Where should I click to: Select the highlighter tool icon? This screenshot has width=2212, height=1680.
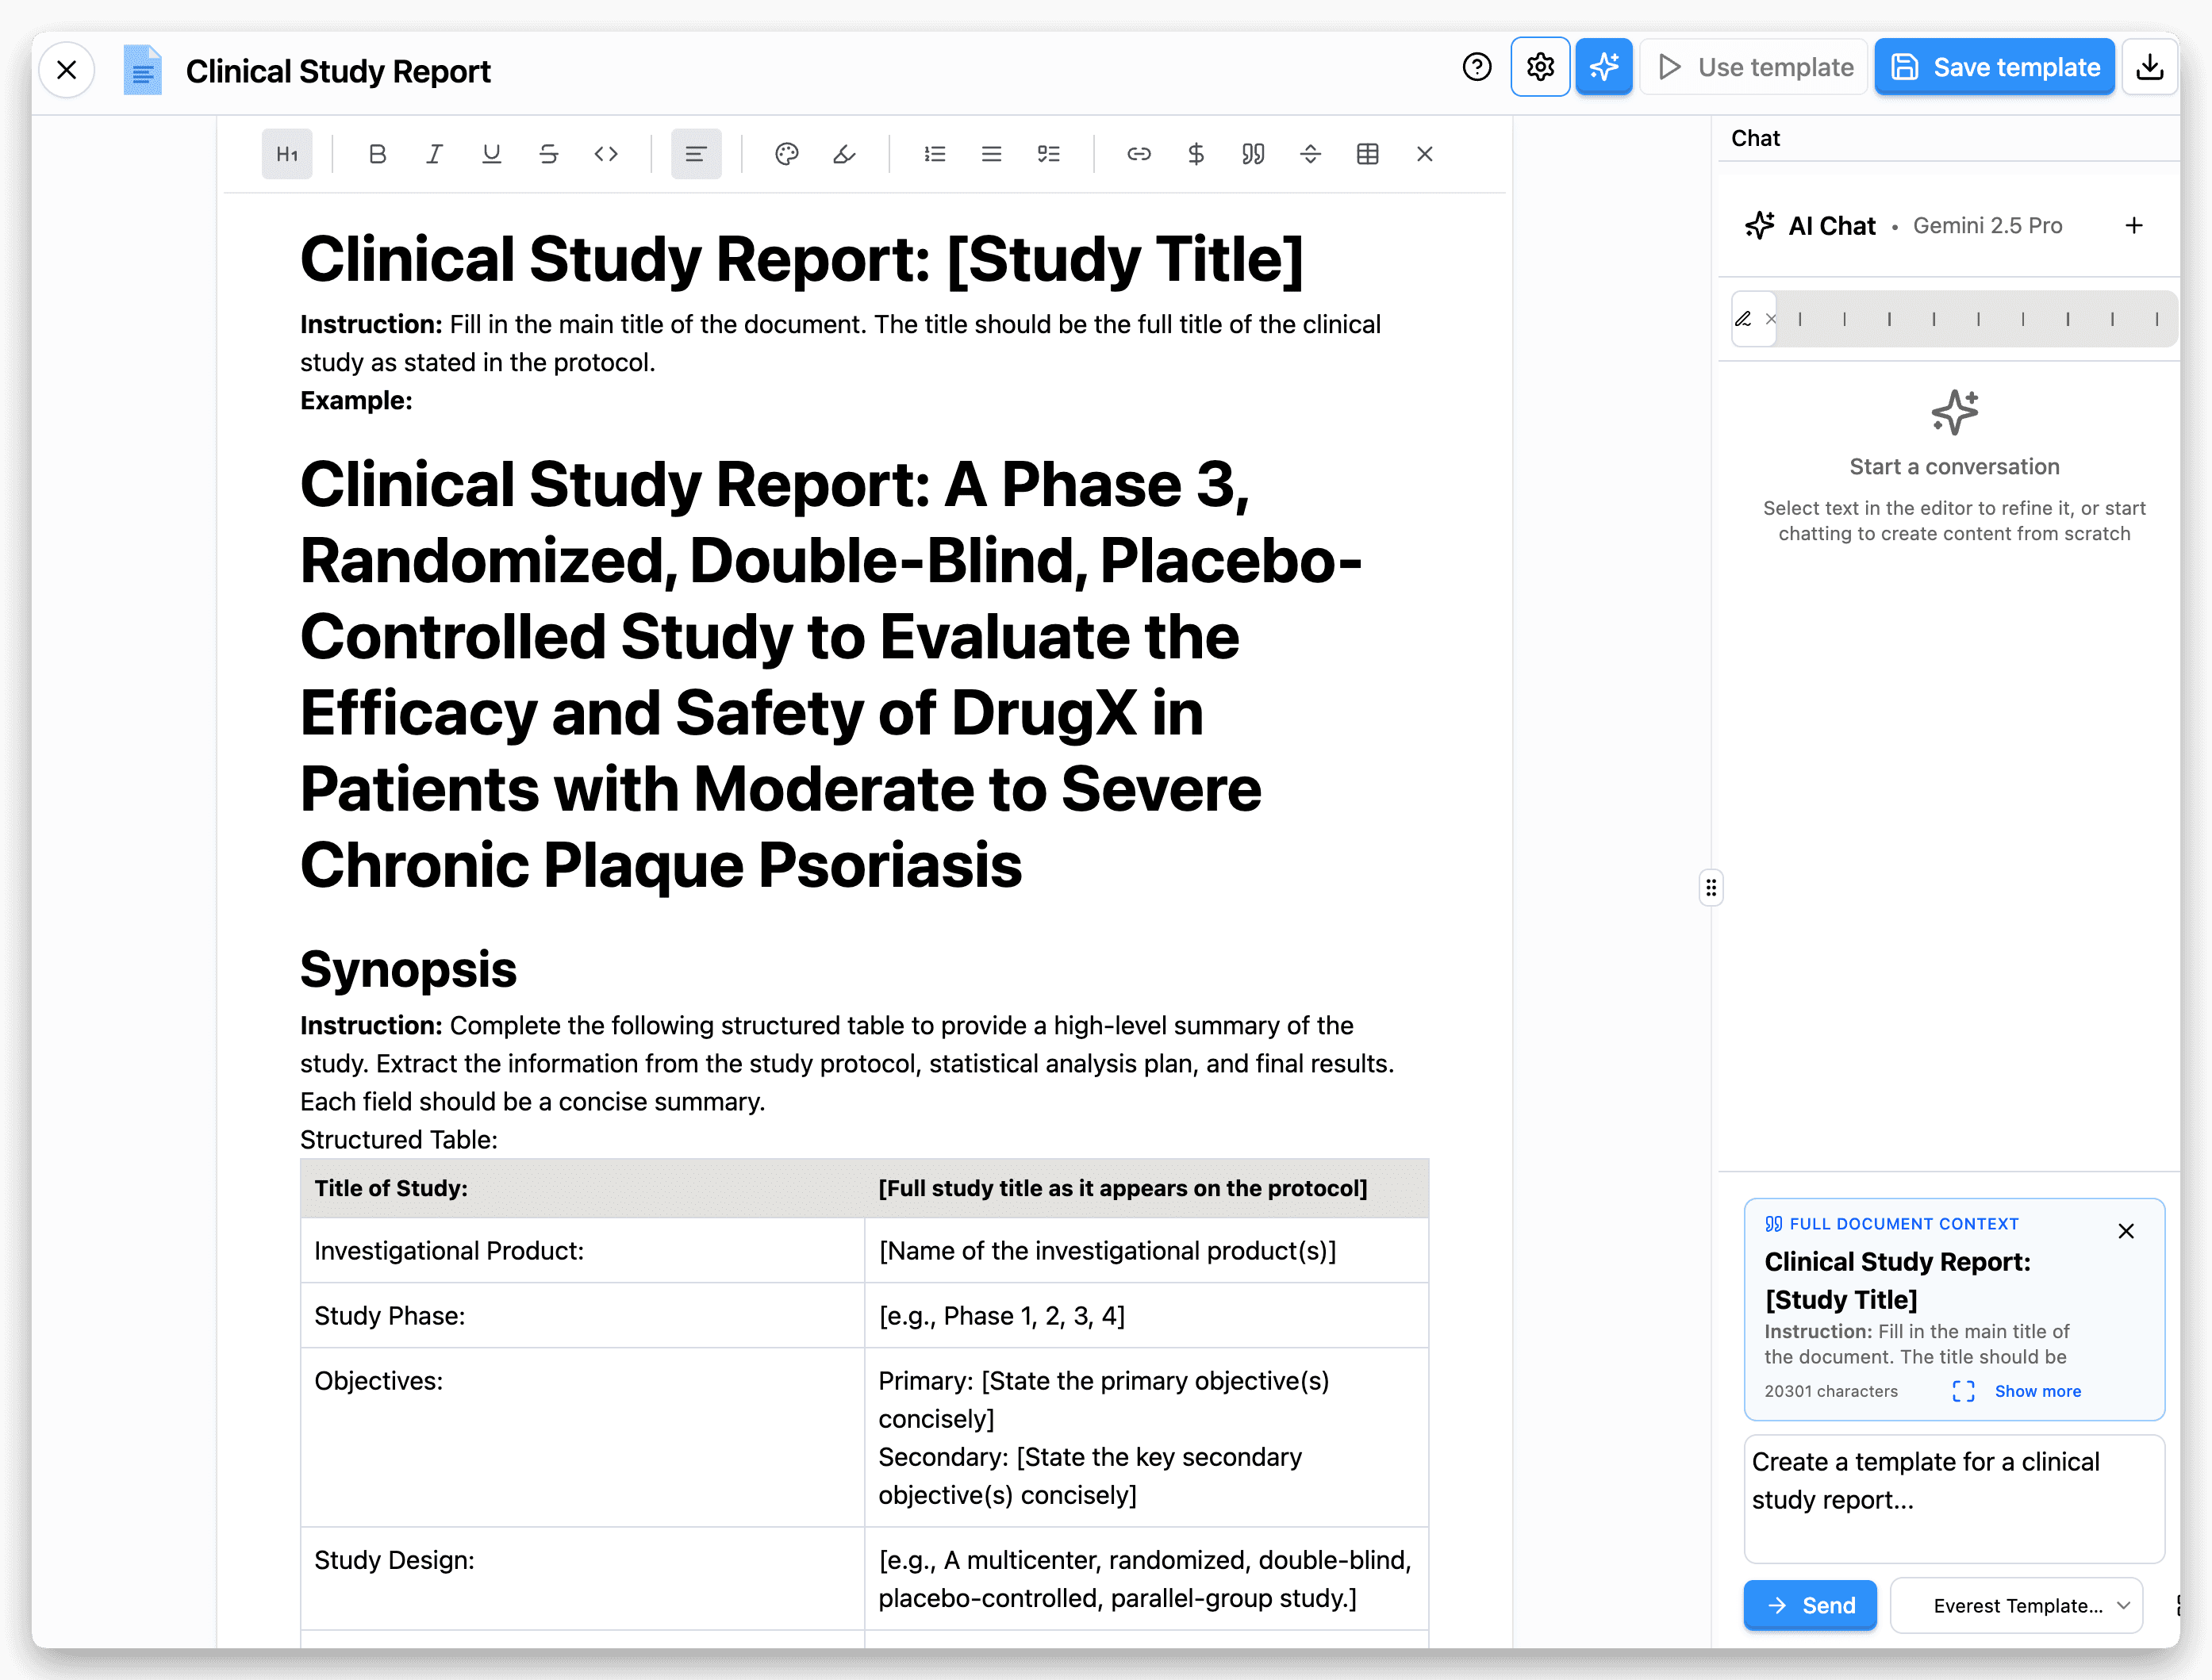[844, 154]
